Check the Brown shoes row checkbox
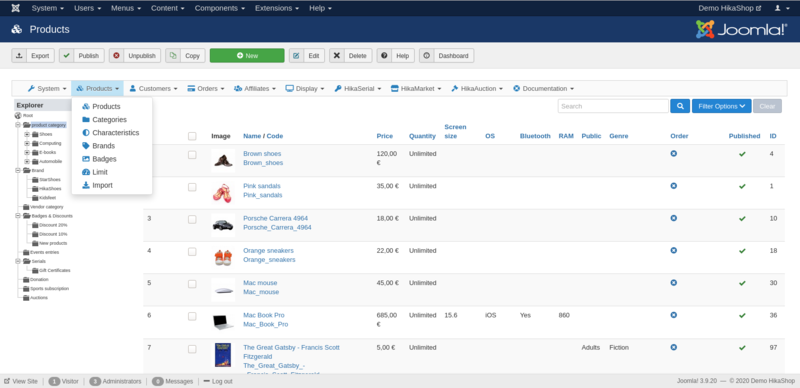 (x=192, y=155)
